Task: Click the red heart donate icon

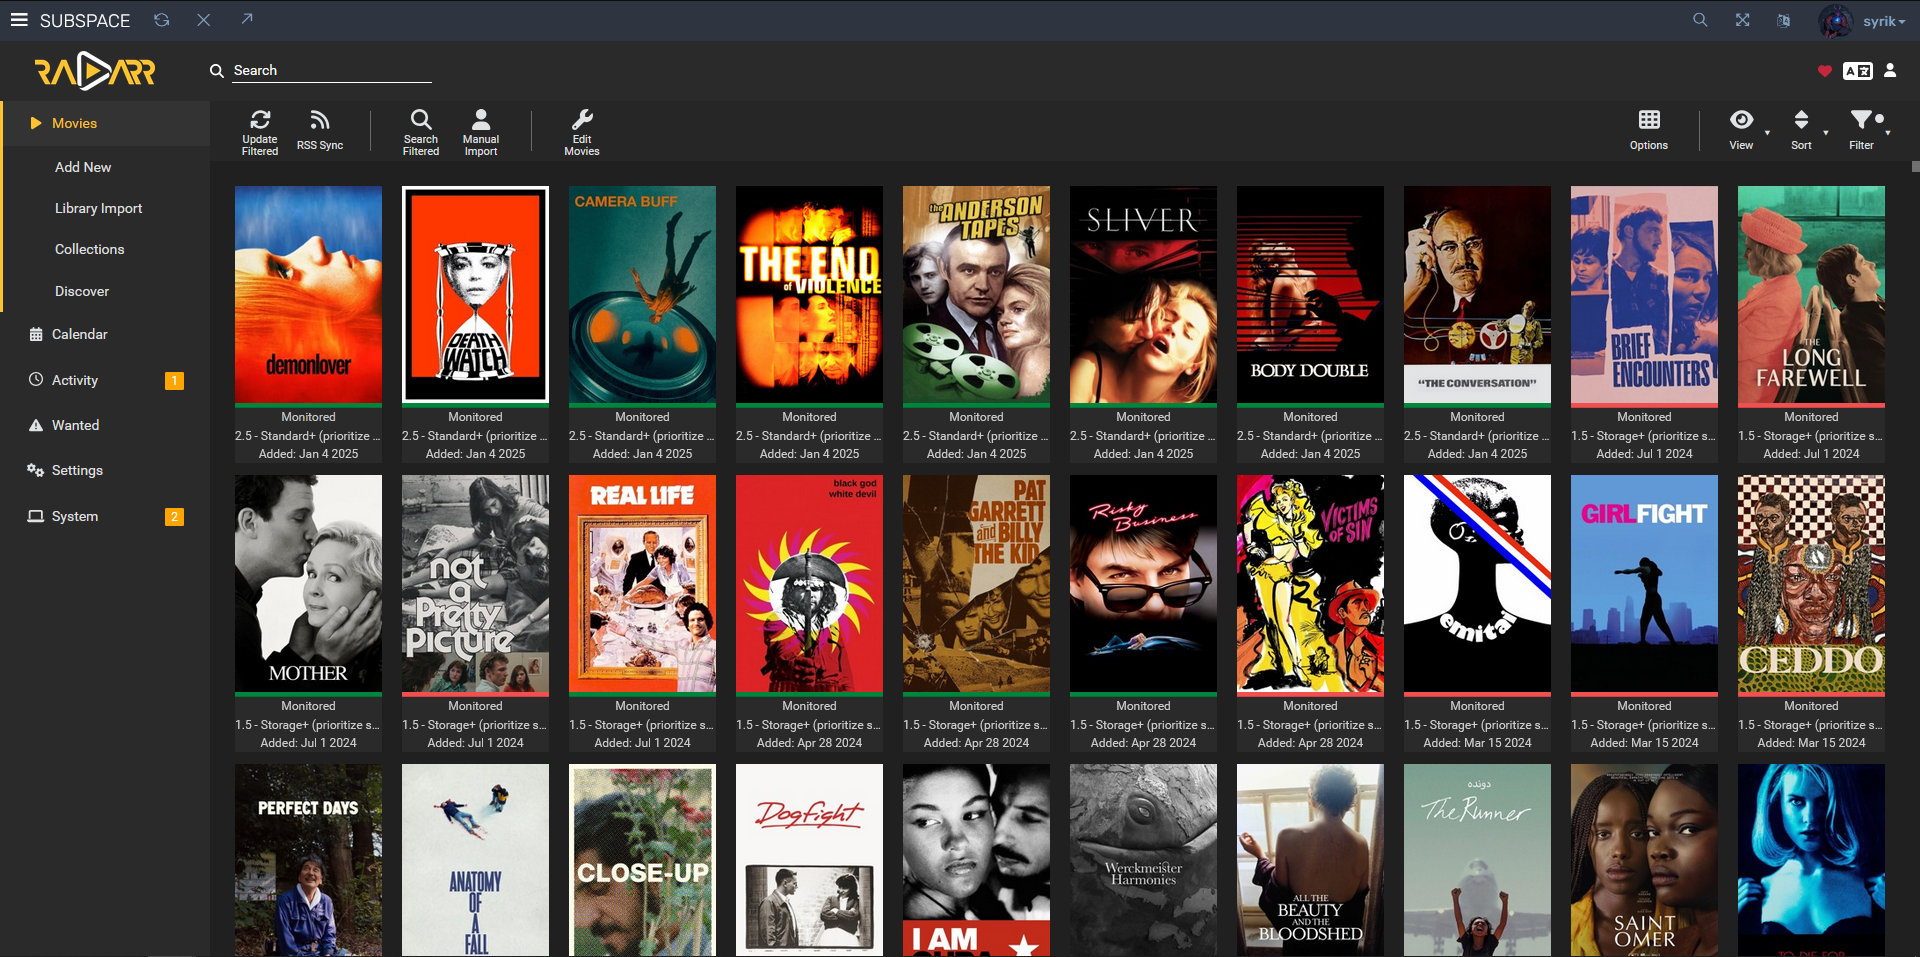Action: pos(1824,71)
